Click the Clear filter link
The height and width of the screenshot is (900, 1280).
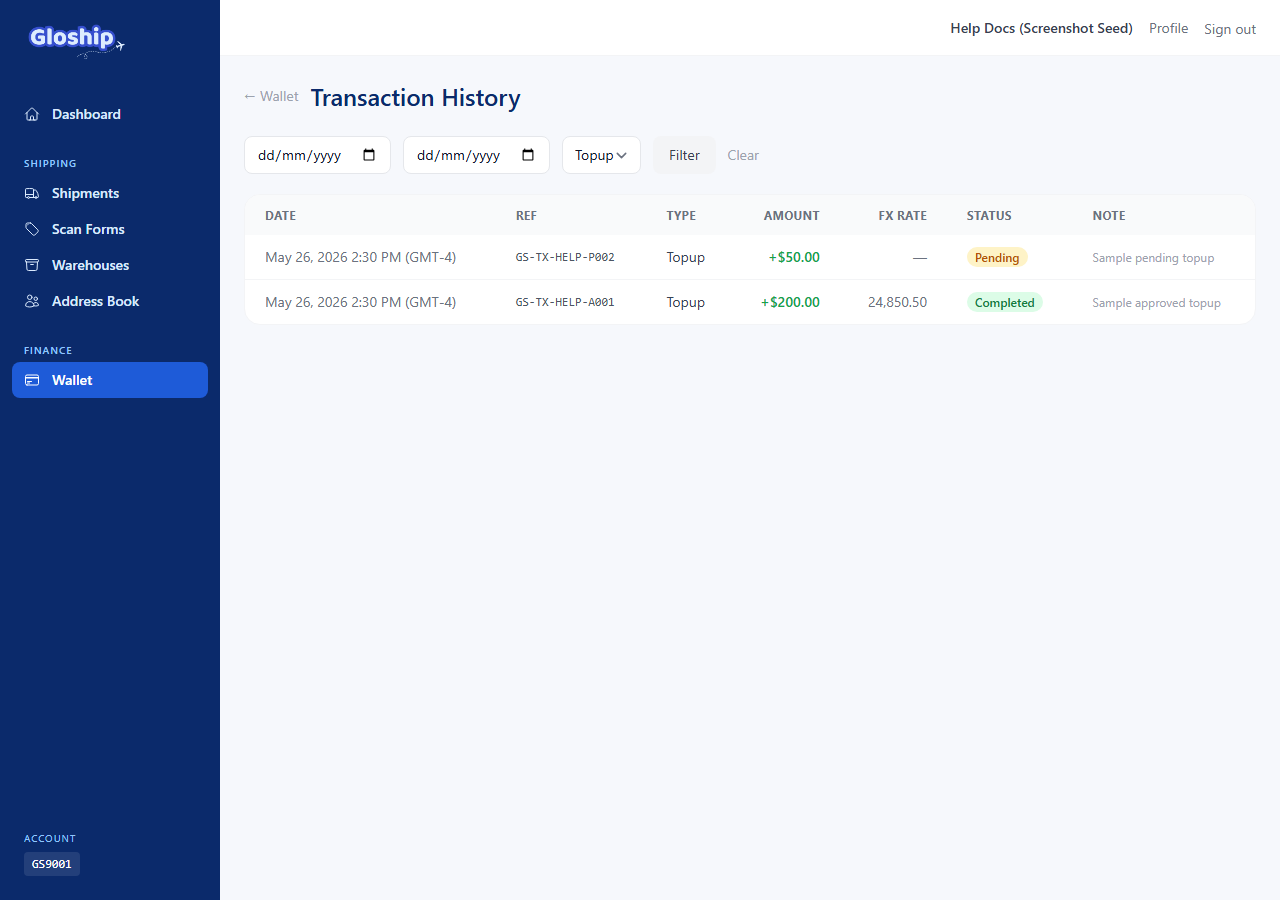[743, 155]
